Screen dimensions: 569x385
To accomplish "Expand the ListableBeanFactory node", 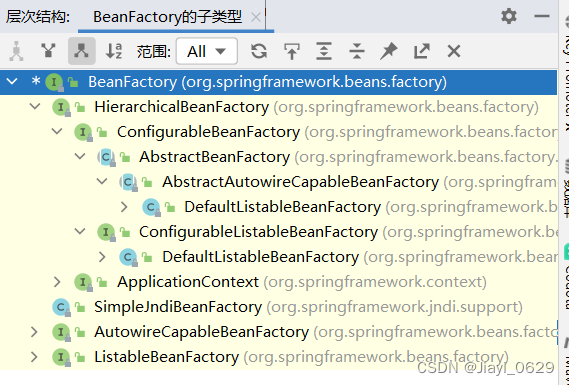I will point(34,357).
